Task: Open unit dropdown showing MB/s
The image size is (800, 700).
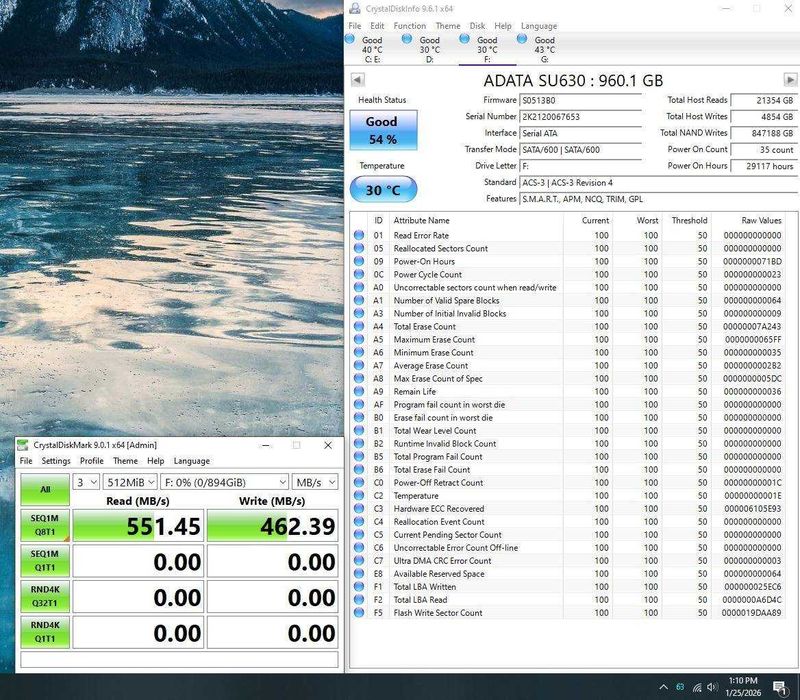Action: (x=315, y=482)
